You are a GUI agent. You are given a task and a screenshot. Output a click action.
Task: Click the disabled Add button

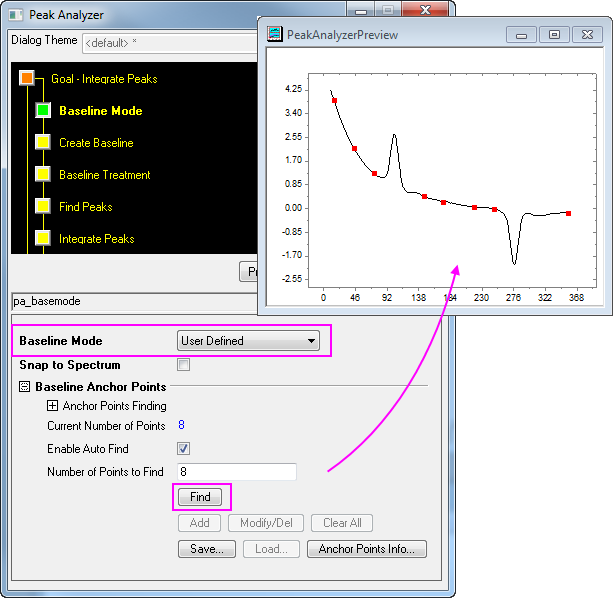[x=199, y=523]
